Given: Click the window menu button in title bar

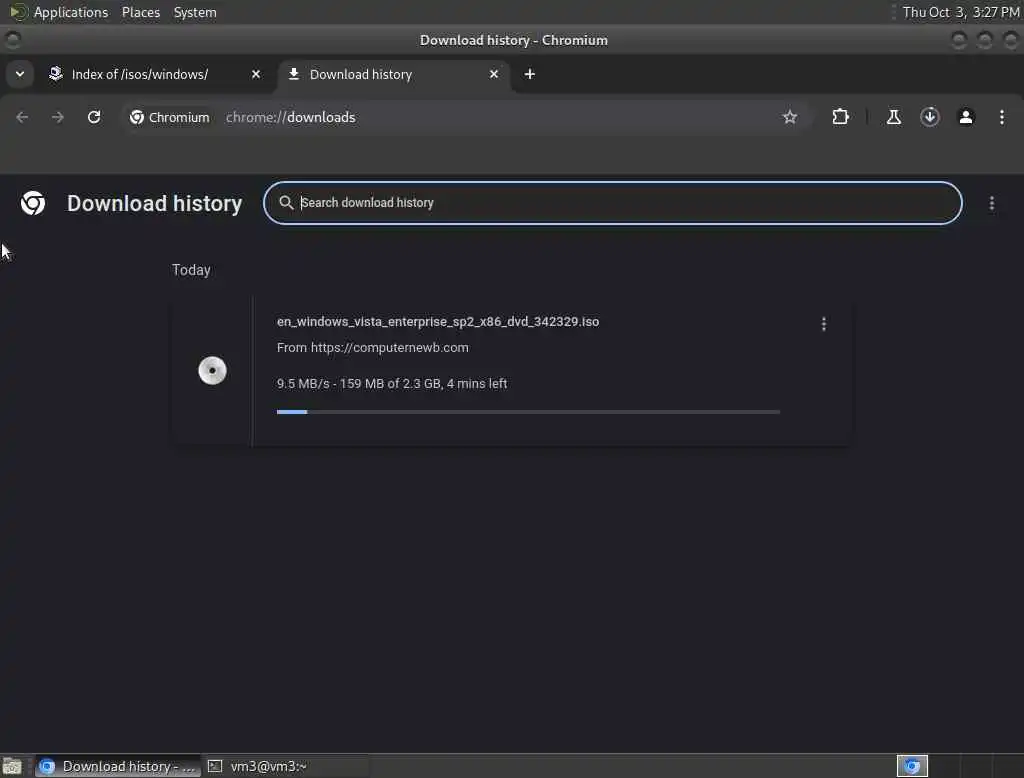Looking at the screenshot, I should pos(12,41).
